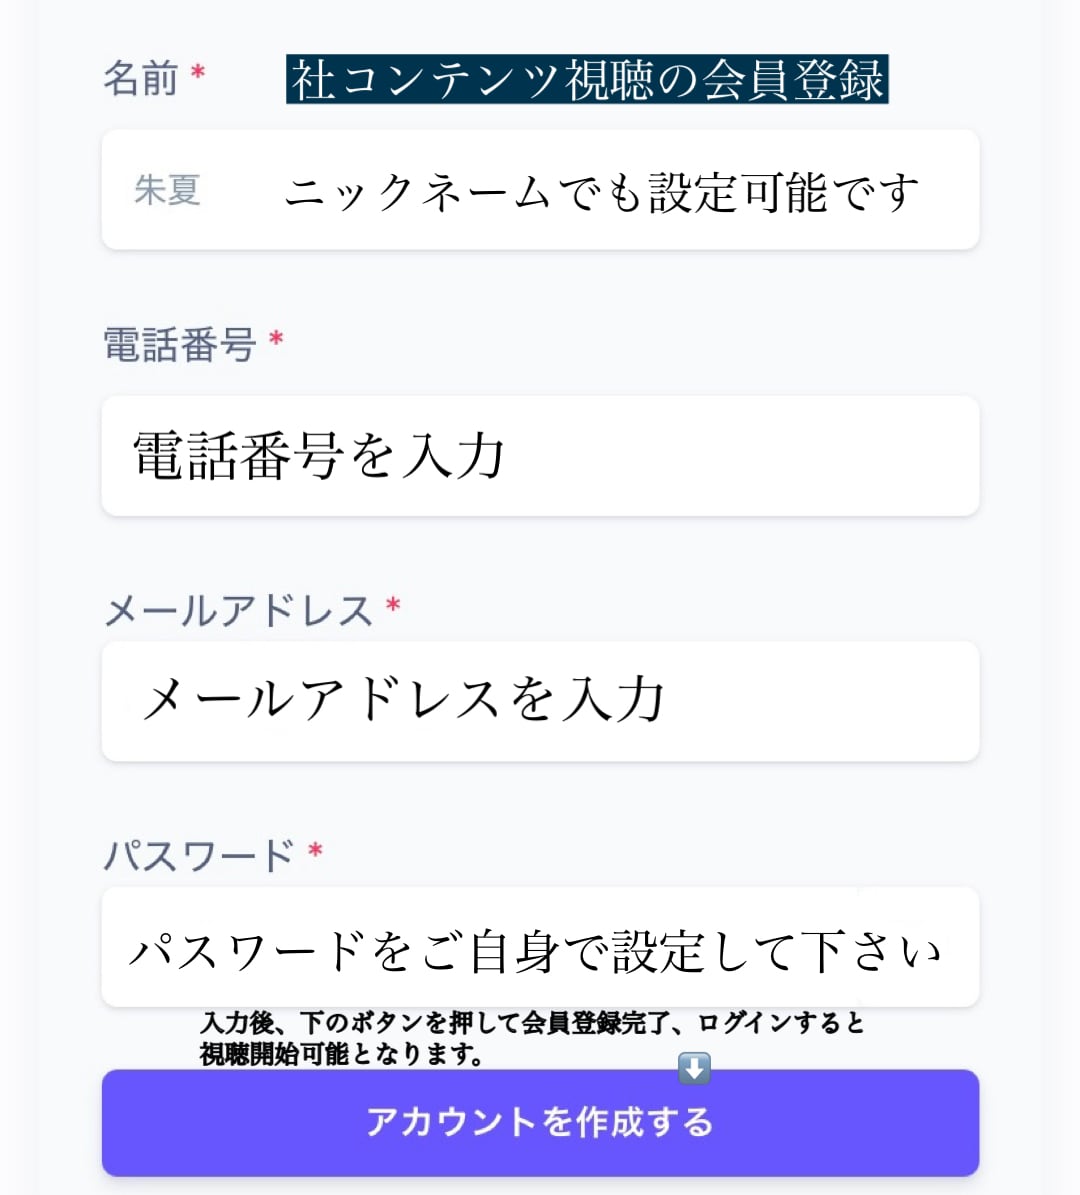Click the パスワード field label

click(x=199, y=856)
